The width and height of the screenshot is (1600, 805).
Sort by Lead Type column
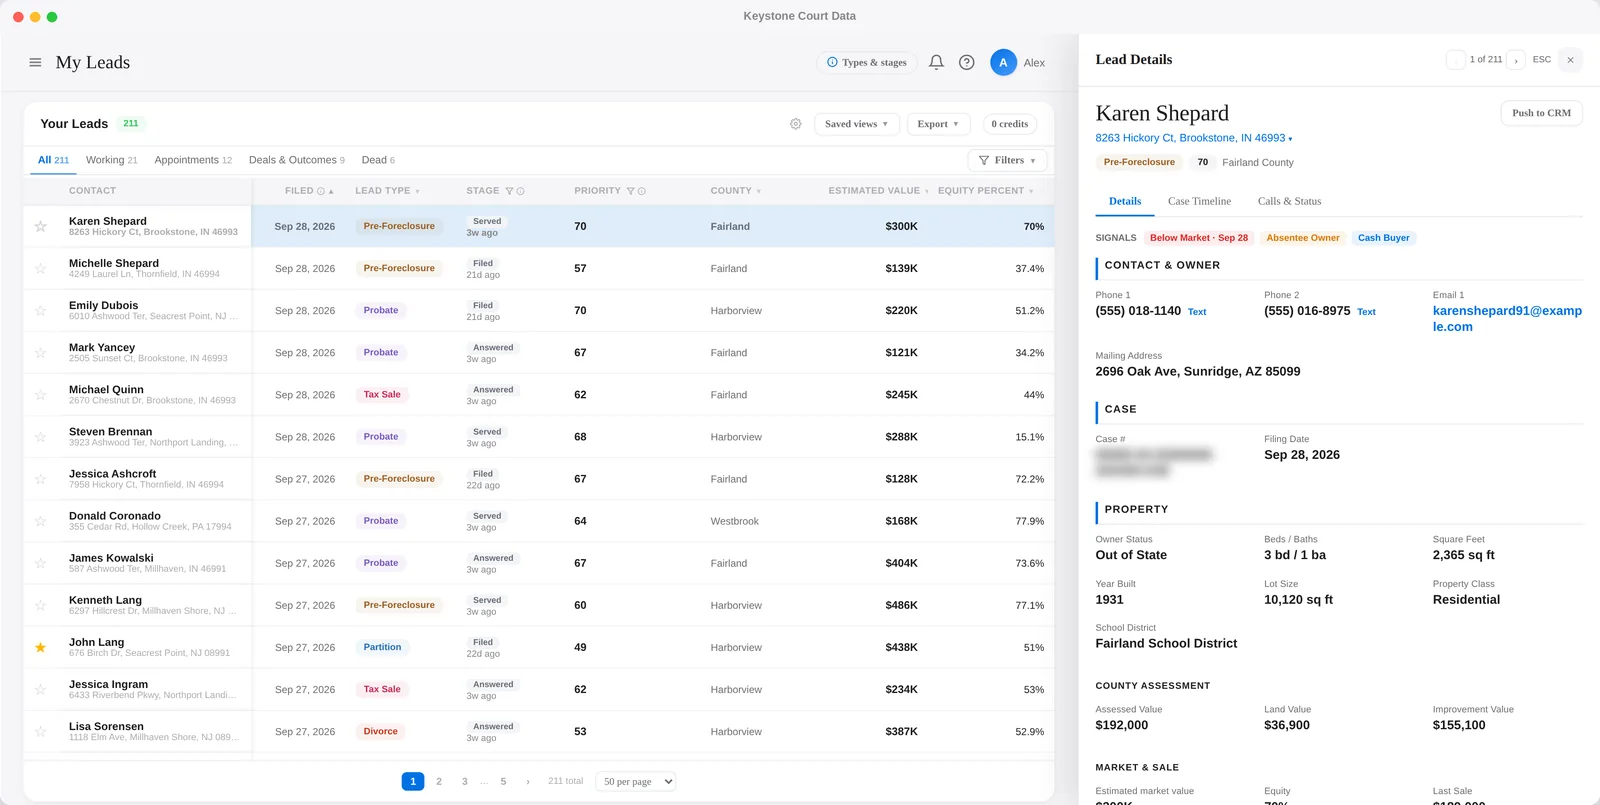pyautogui.click(x=387, y=191)
